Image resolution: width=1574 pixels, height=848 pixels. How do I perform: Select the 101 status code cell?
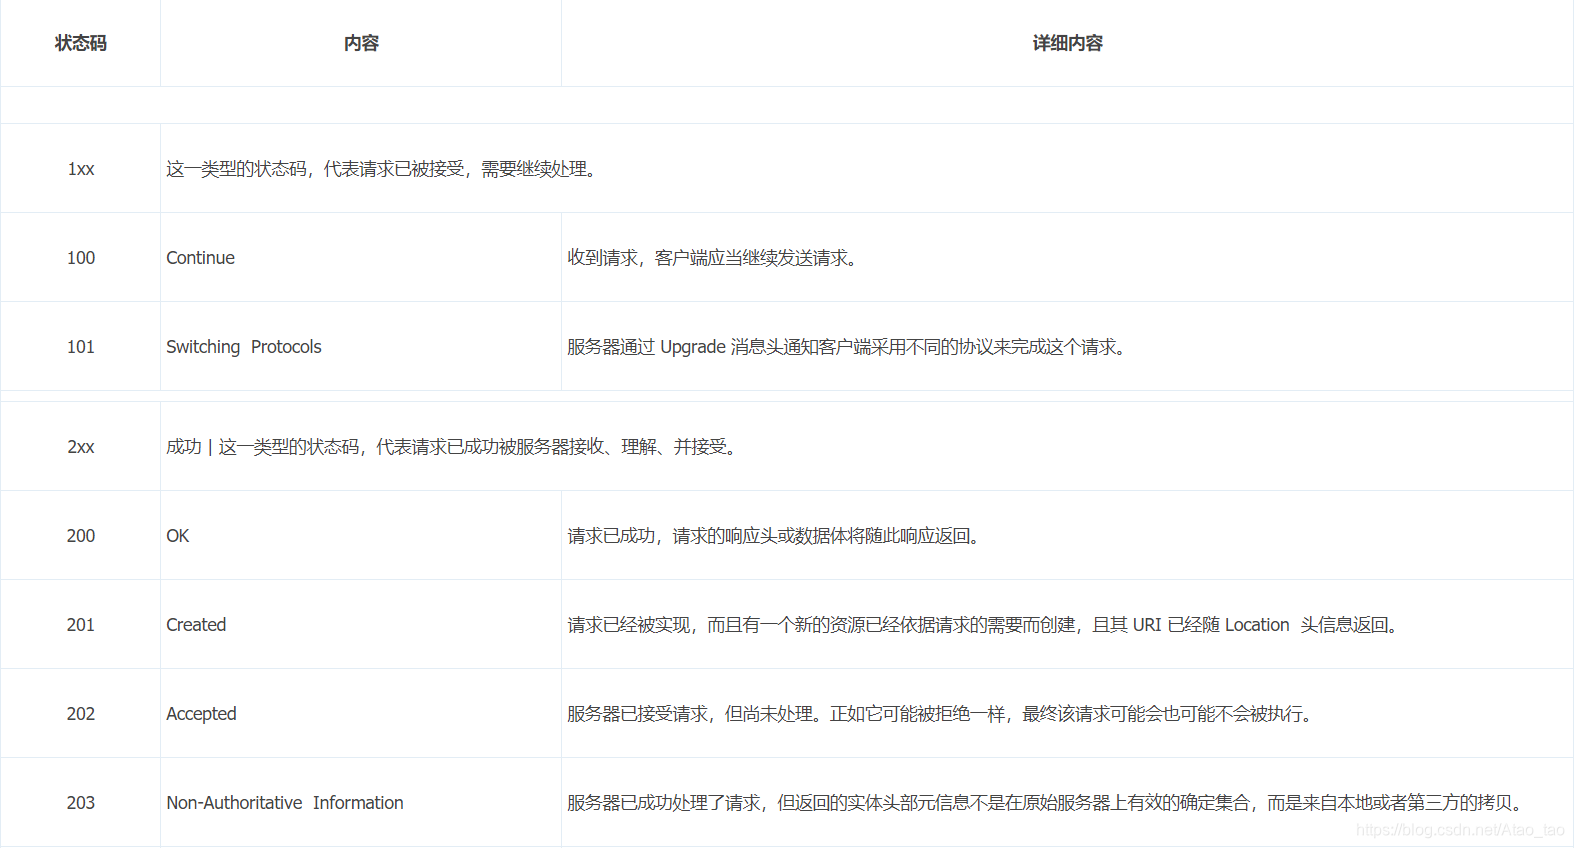pos(80,347)
